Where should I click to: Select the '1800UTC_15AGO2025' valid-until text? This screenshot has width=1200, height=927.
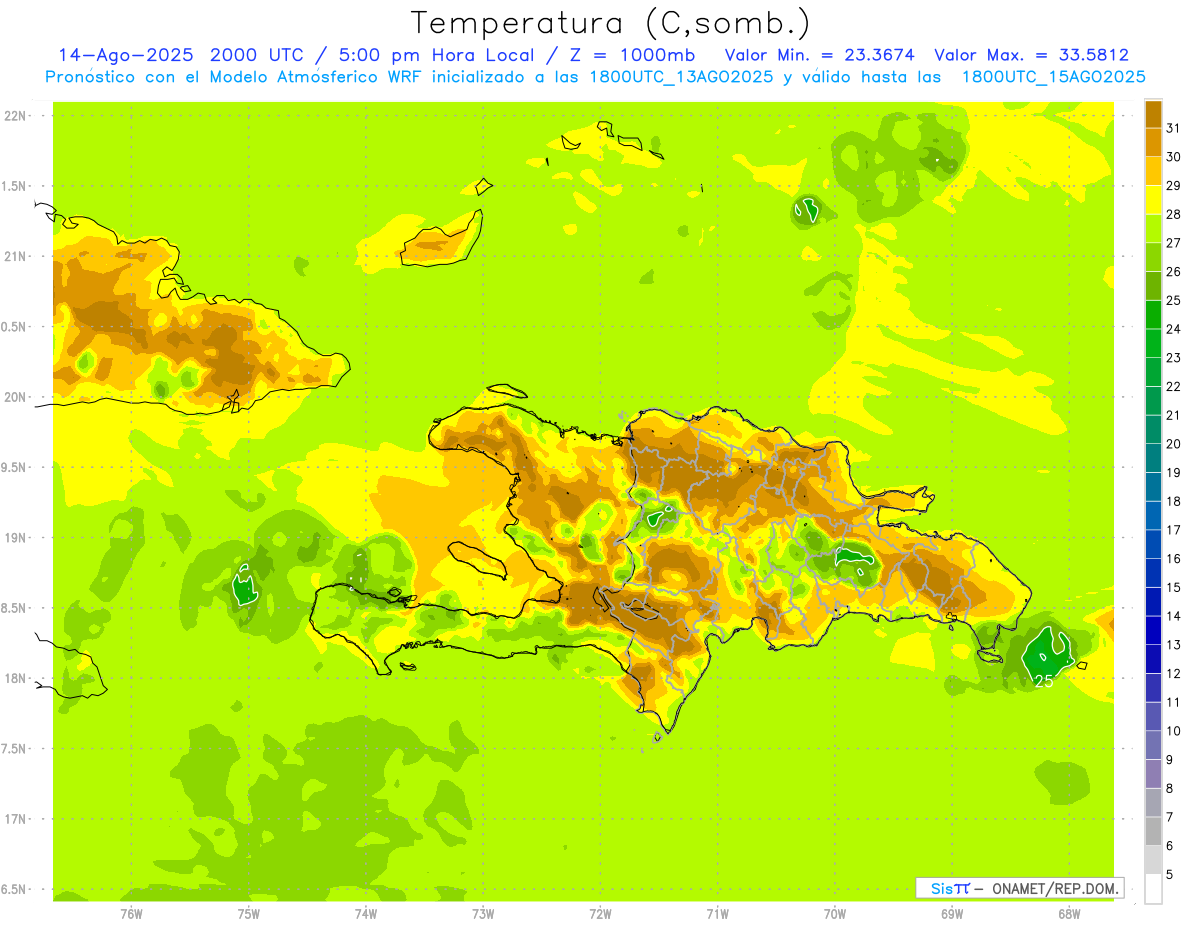[x=1053, y=77]
